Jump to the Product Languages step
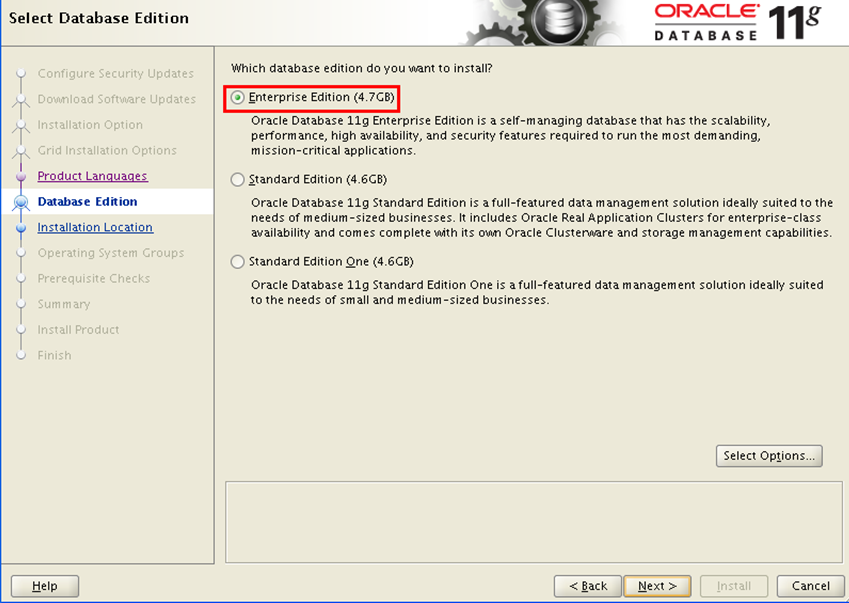 [x=93, y=176]
